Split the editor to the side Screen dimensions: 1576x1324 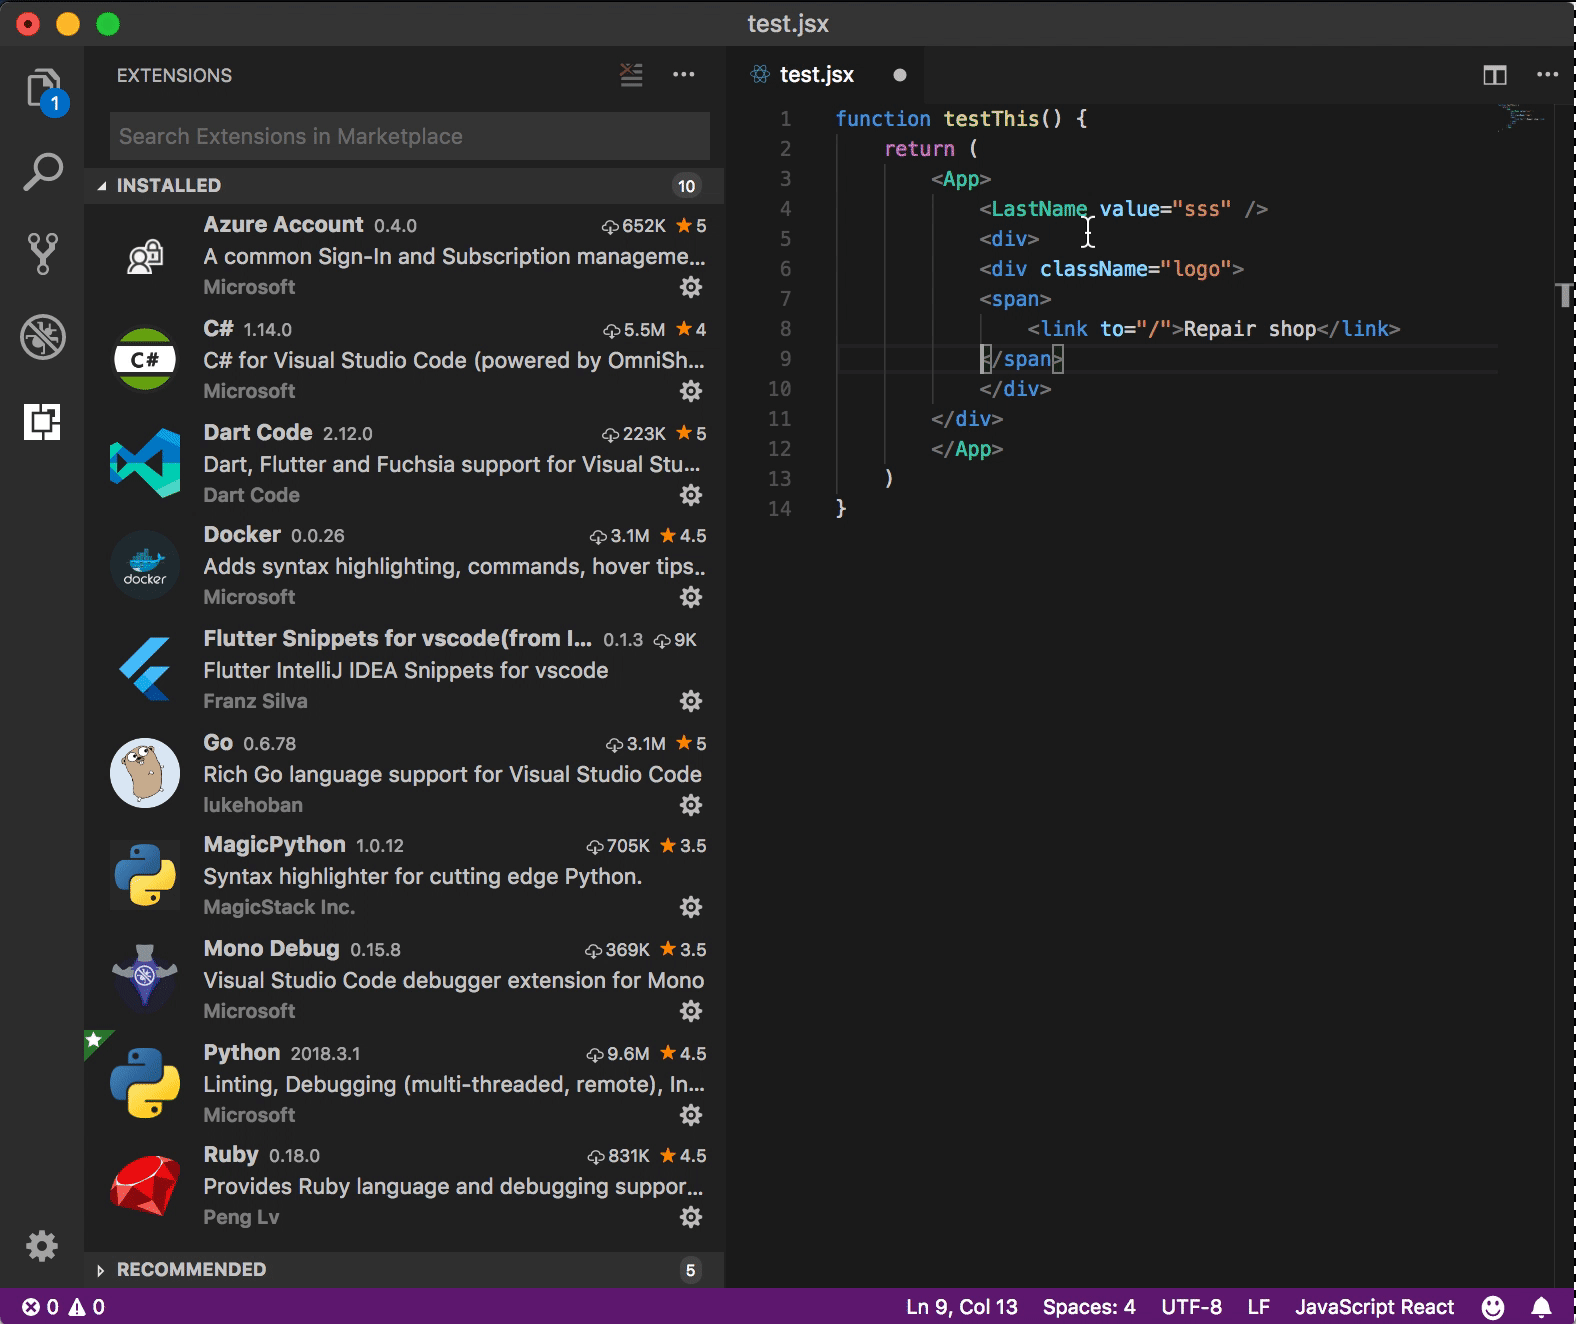(x=1495, y=75)
